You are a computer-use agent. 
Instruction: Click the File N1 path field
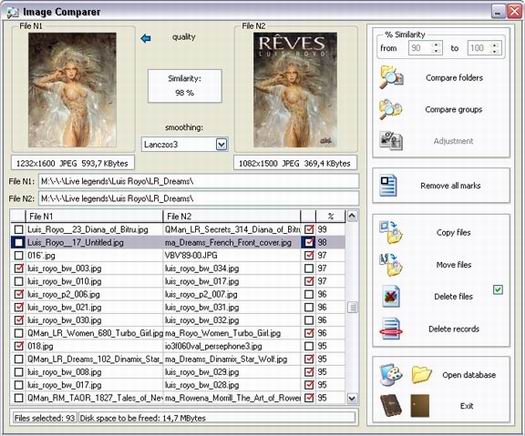pos(199,181)
